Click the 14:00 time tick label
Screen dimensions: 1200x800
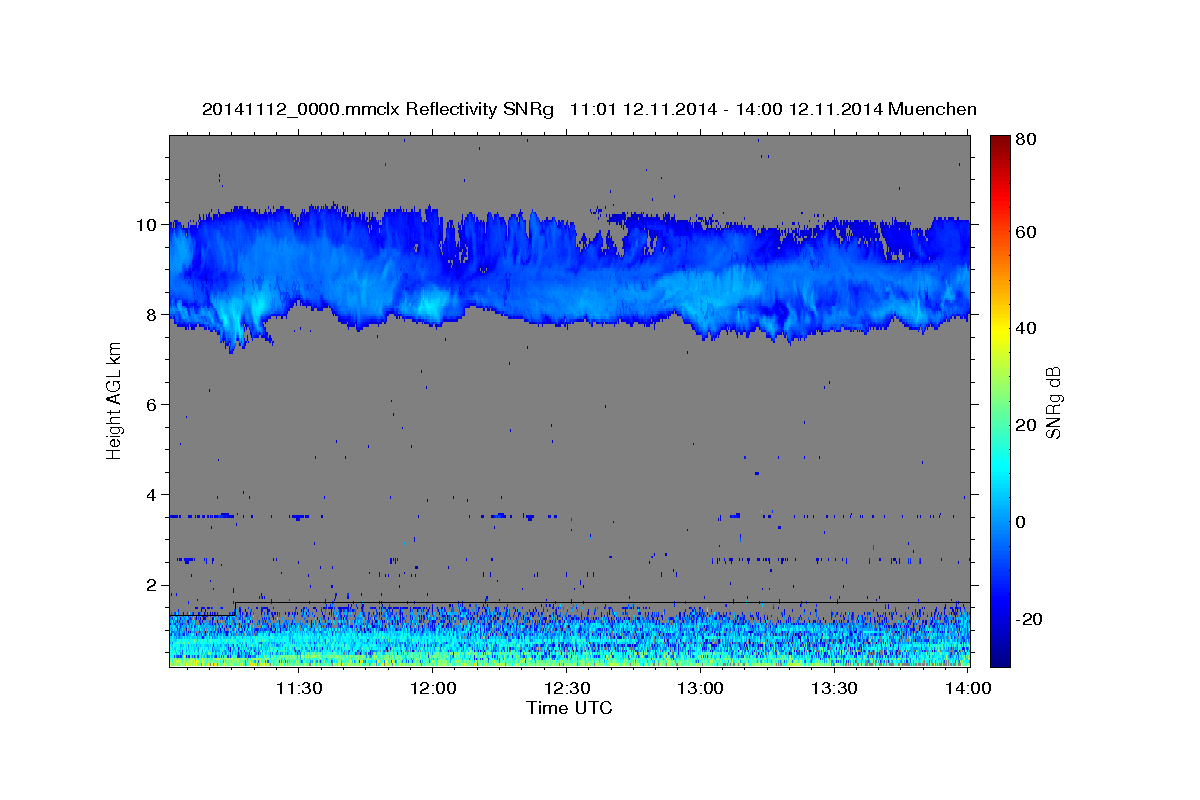click(968, 689)
